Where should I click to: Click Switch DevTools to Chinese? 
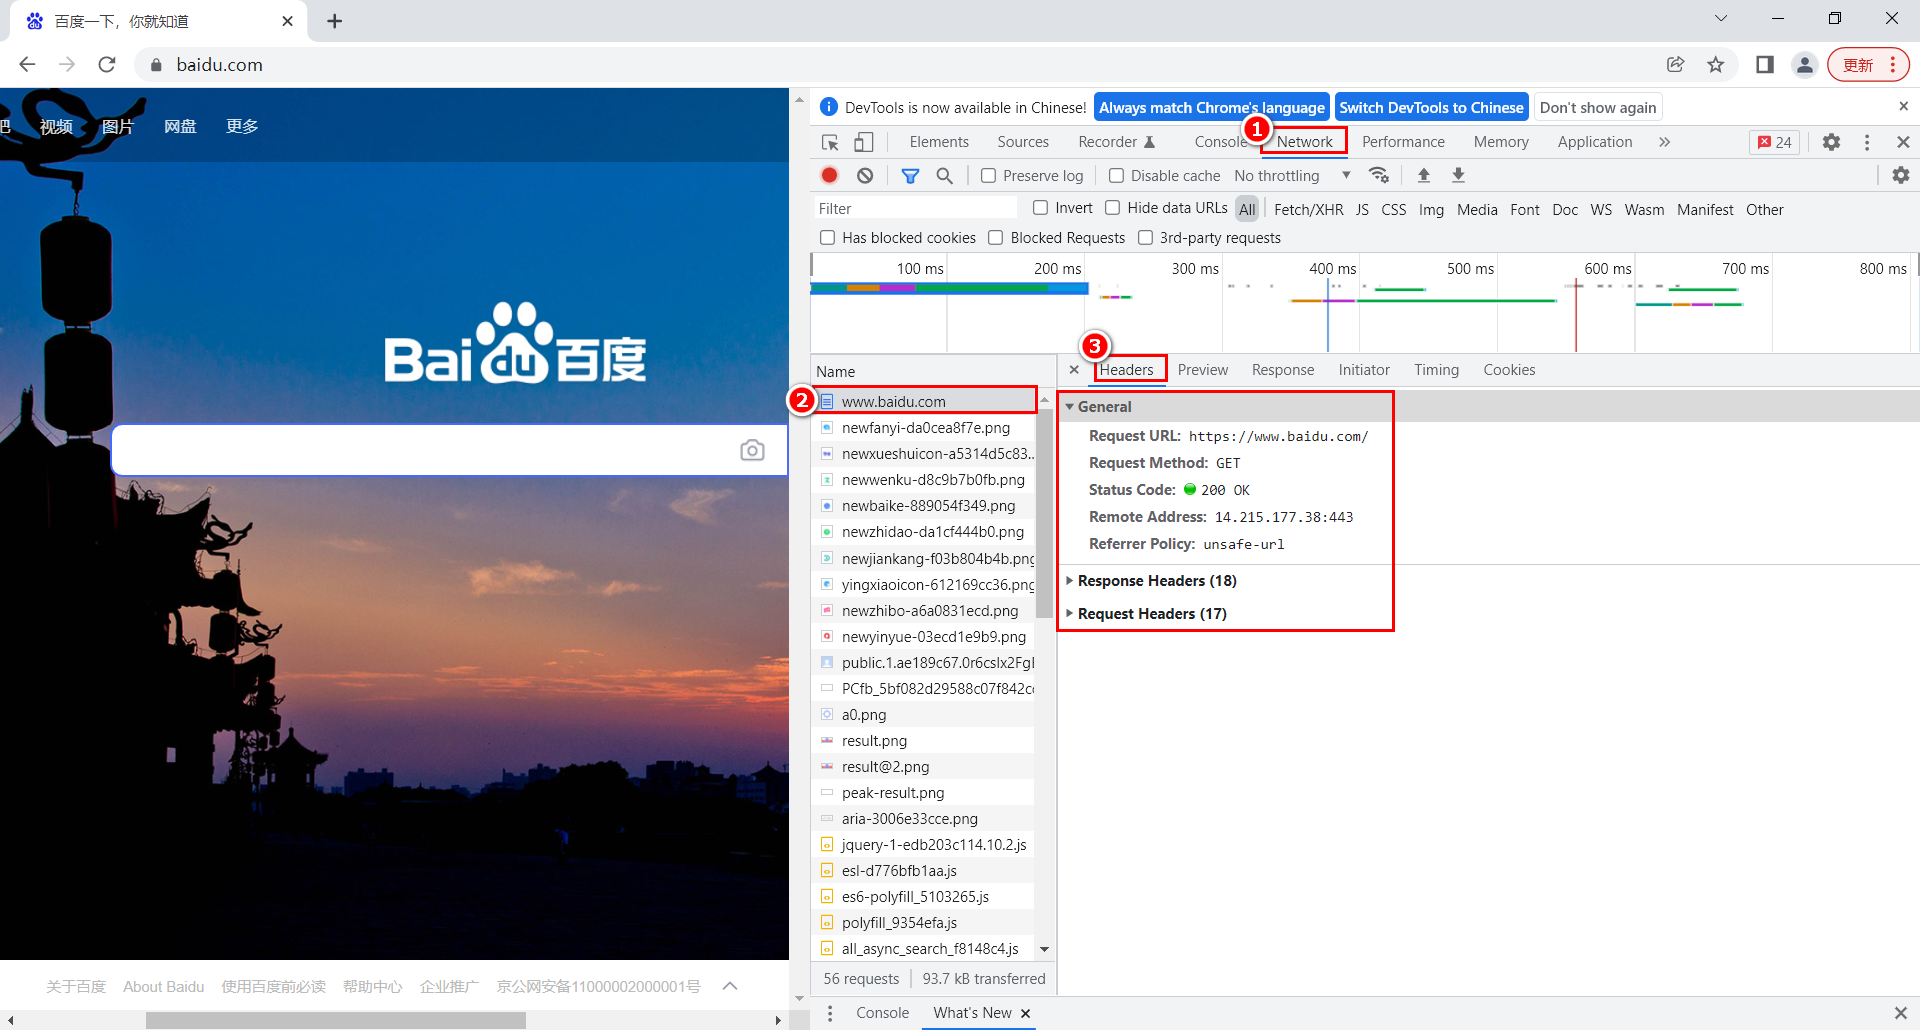point(1431,107)
